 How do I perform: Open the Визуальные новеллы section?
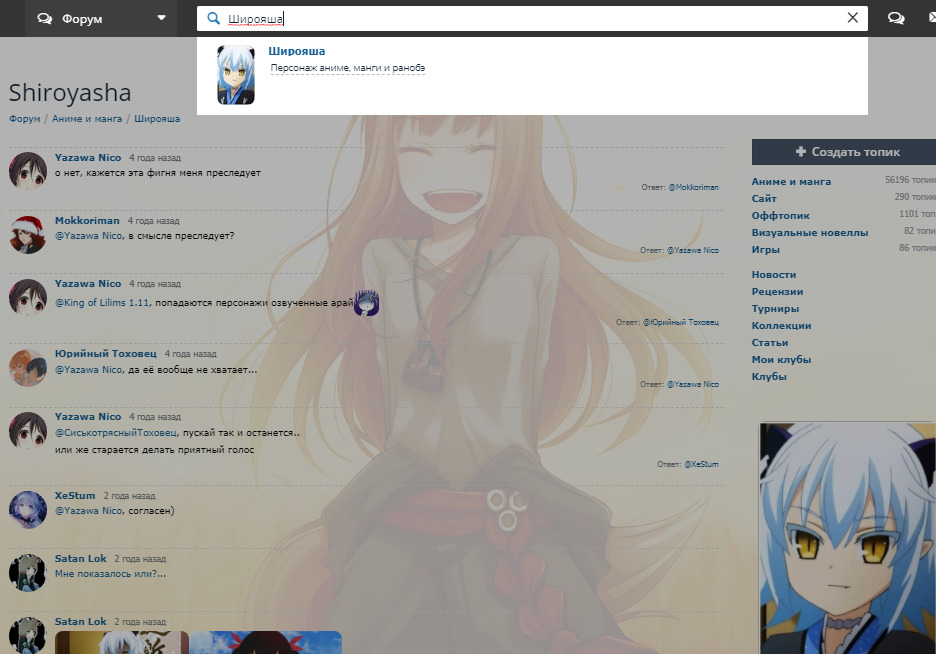[x=809, y=233]
